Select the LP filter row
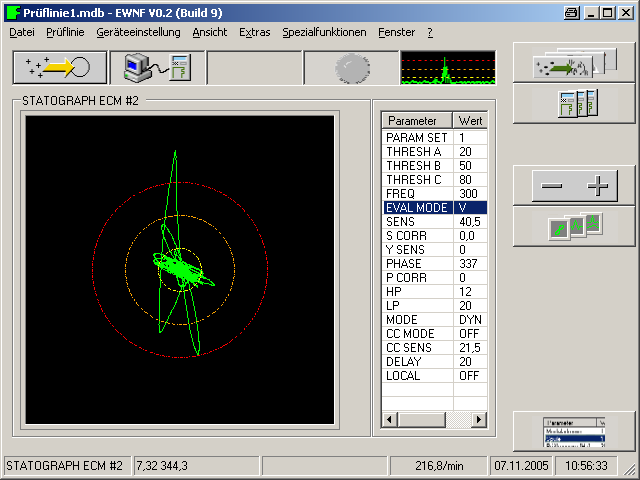This screenshot has width=640, height=480. click(435, 306)
